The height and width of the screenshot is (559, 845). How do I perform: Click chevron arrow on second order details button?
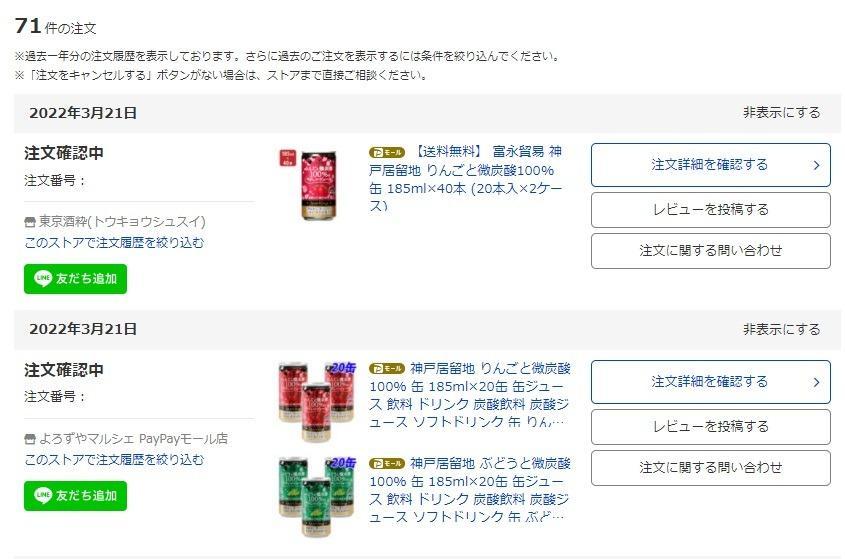(x=816, y=382)
